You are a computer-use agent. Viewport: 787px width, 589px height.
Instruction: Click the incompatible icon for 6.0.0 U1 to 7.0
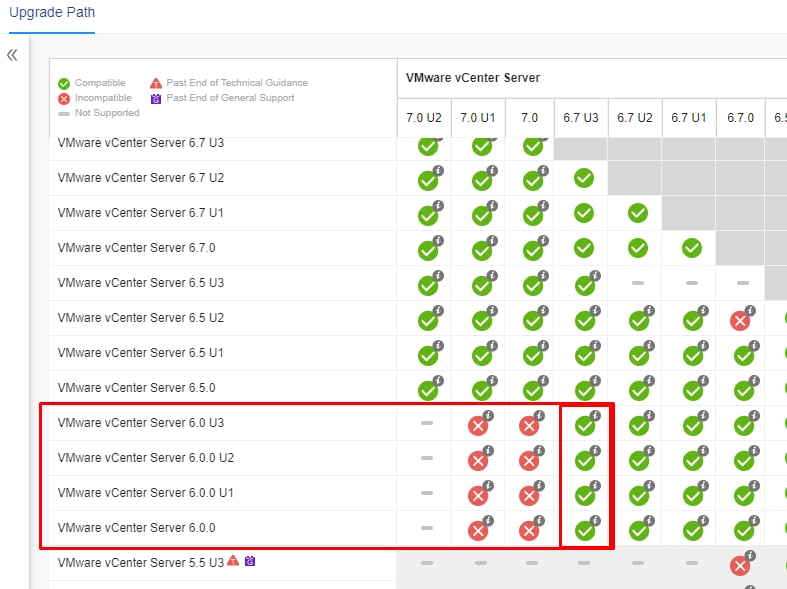point(529,496)
